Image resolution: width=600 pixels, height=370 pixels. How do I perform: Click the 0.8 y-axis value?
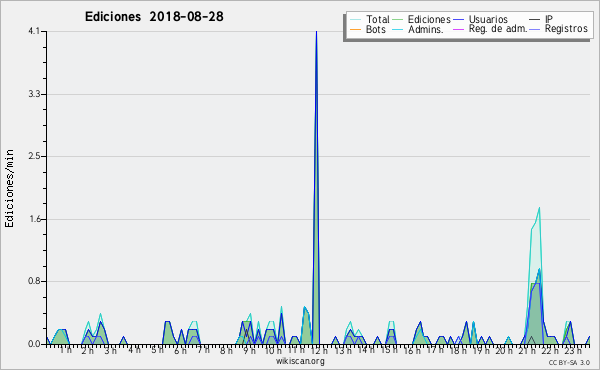34,282
